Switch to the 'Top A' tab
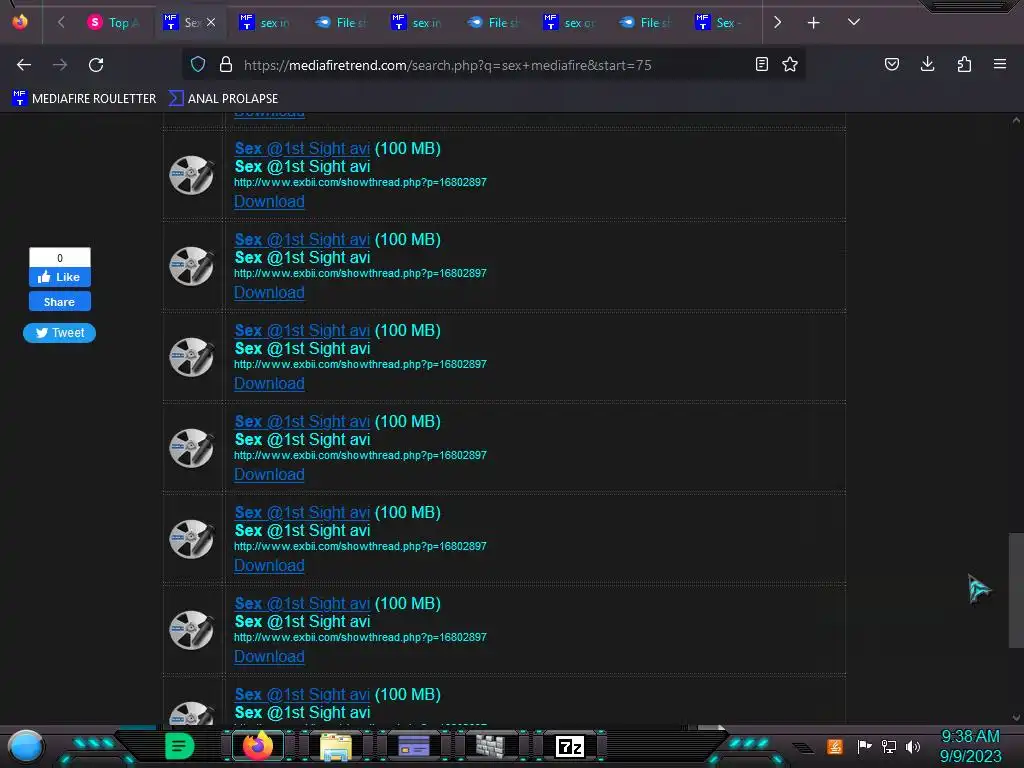Image resolution: width=1024 pixels, height=768 pixels. pyautogui.click(x=115, y=23)
